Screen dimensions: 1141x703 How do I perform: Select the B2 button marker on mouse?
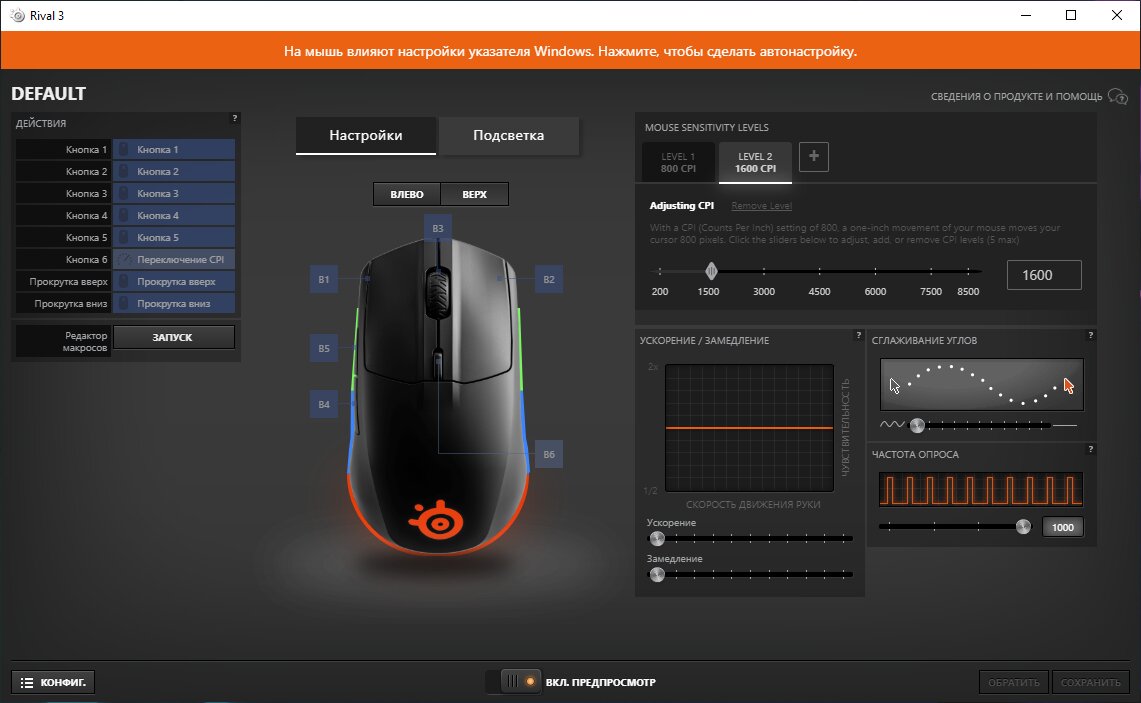(x=549, y=279)
